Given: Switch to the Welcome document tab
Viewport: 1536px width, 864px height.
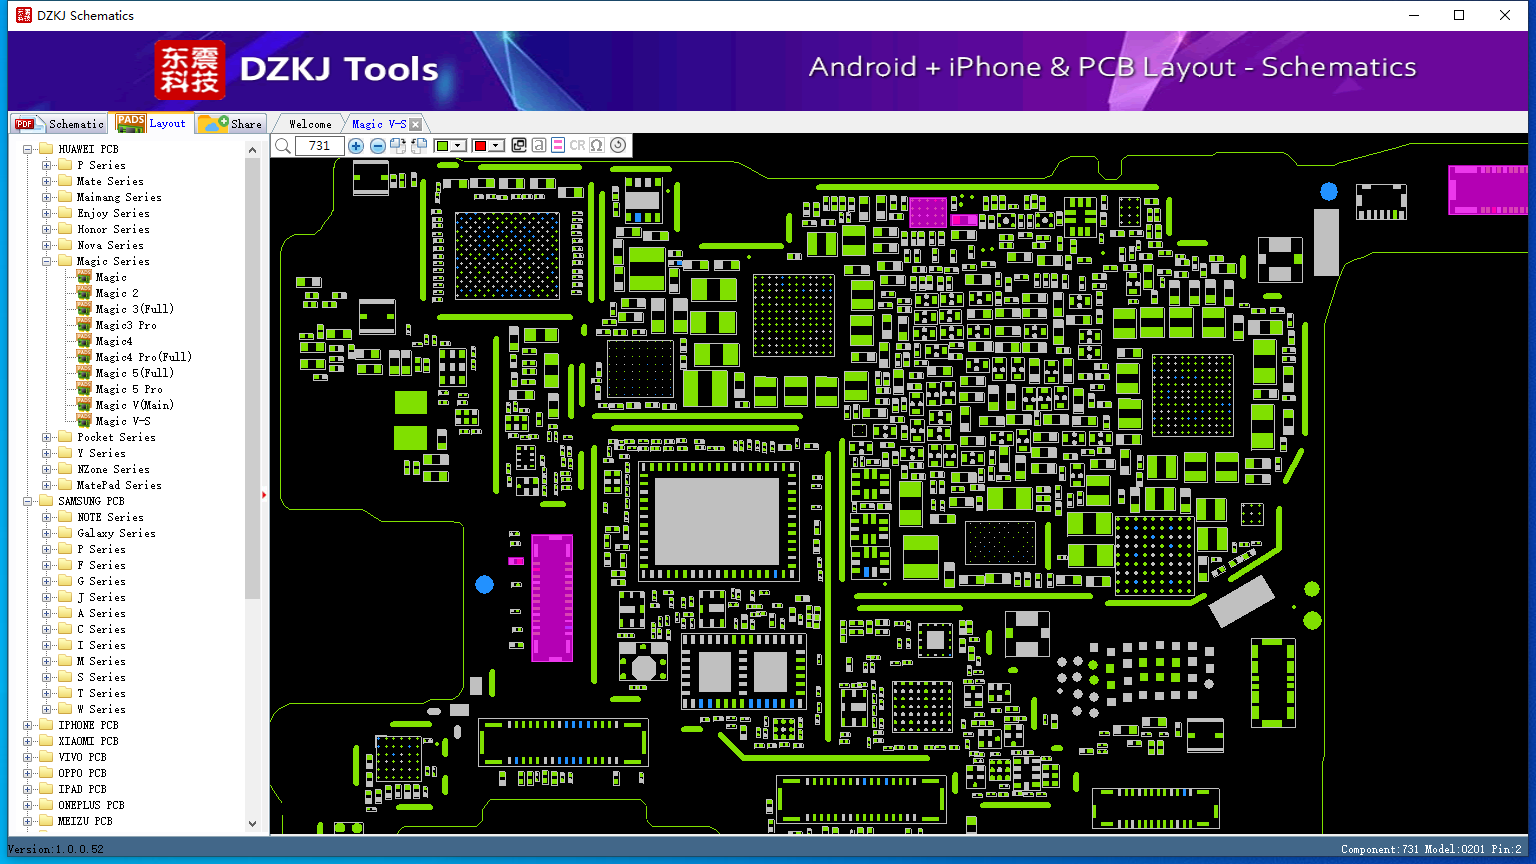Looking at the screenshot, I should pos(310,124).
